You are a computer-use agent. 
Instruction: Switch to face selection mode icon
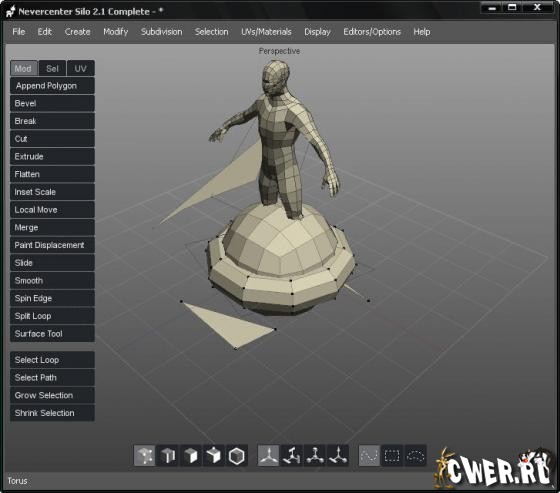tap(191, 455)
